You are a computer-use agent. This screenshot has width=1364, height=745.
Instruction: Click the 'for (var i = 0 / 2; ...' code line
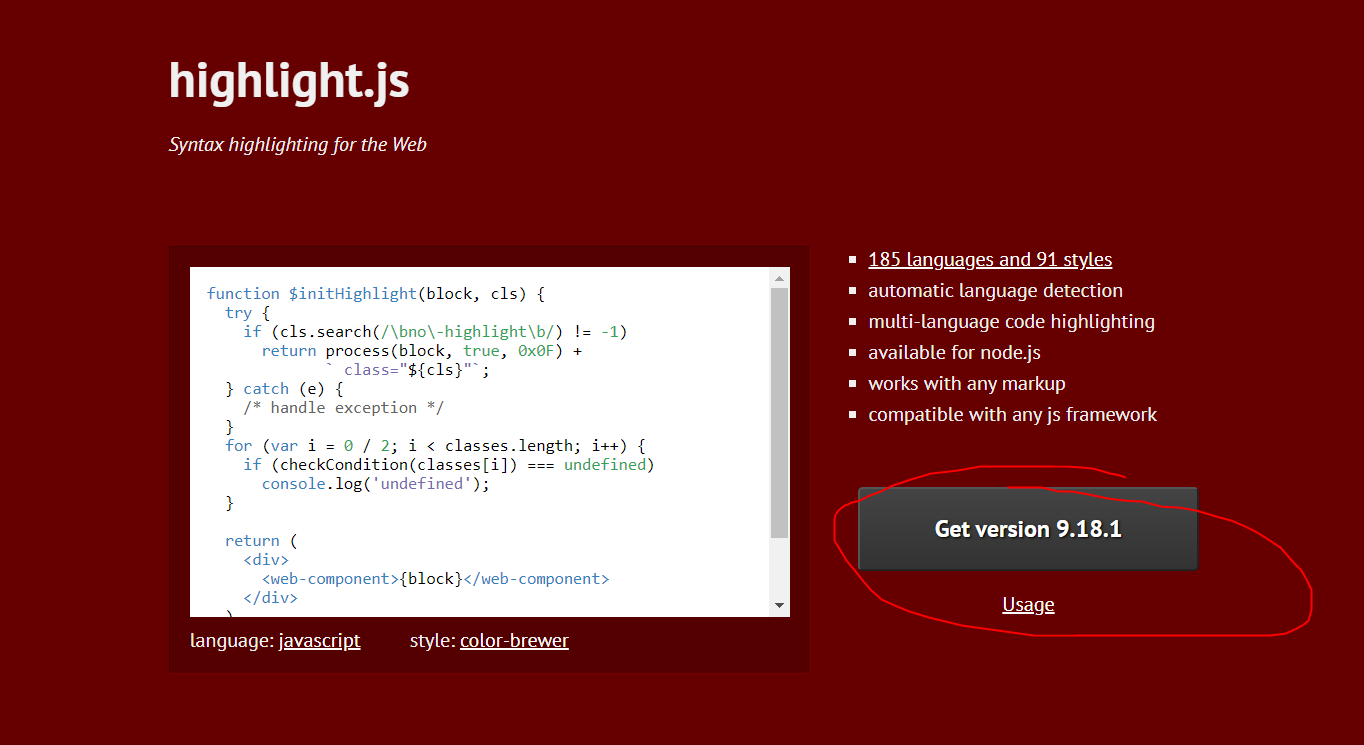coord(435,445)
